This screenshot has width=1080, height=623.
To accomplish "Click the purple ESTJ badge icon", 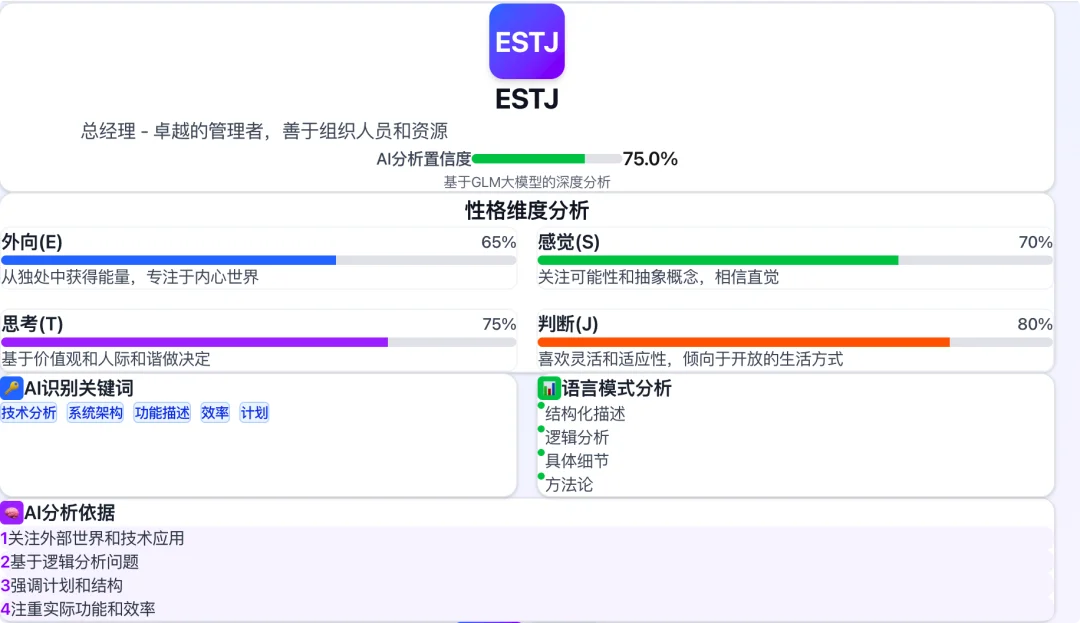I will click(526, 41).
